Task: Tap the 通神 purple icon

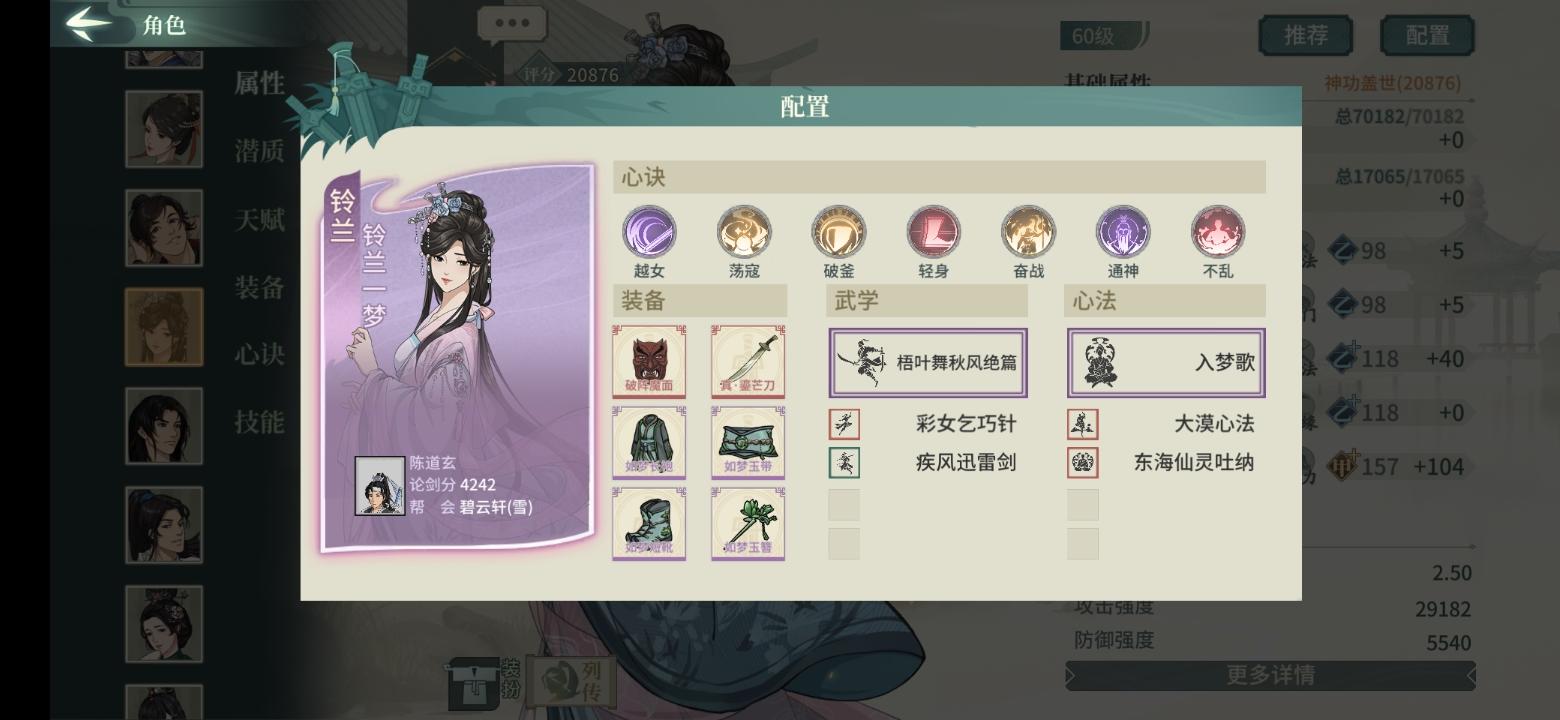Action: click(x=1123, y=232)
